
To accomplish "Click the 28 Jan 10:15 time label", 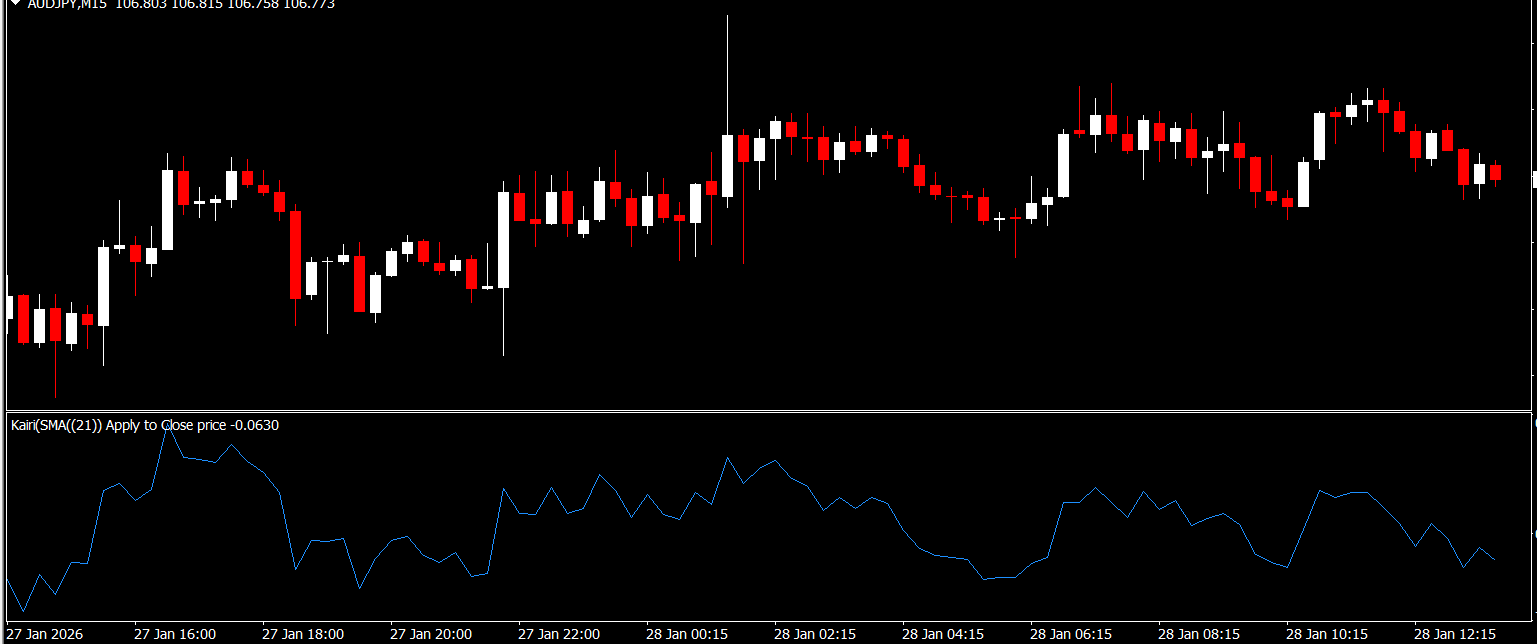I will tap(1327, 634).
